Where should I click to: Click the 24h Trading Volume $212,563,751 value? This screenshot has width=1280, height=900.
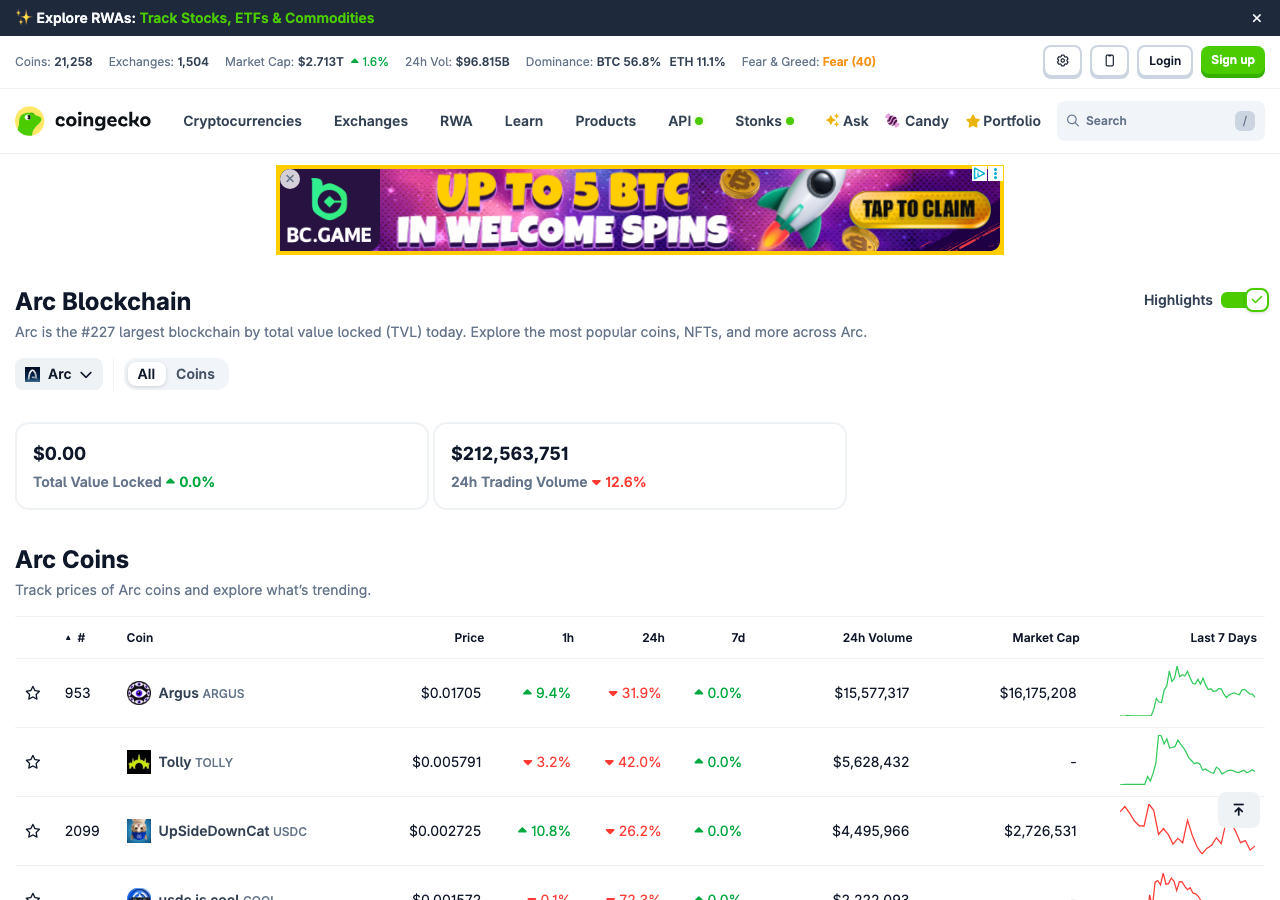coord(510,454)
